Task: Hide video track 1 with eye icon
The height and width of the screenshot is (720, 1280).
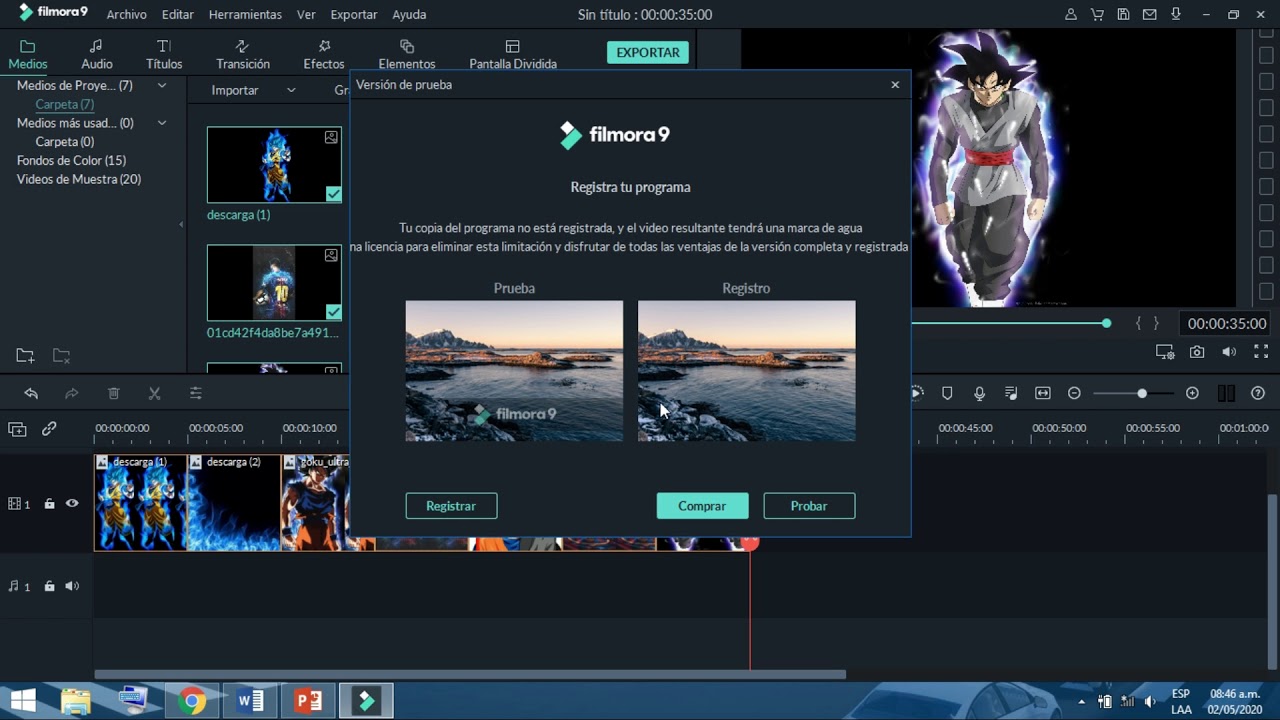Action: pos(72,504)
